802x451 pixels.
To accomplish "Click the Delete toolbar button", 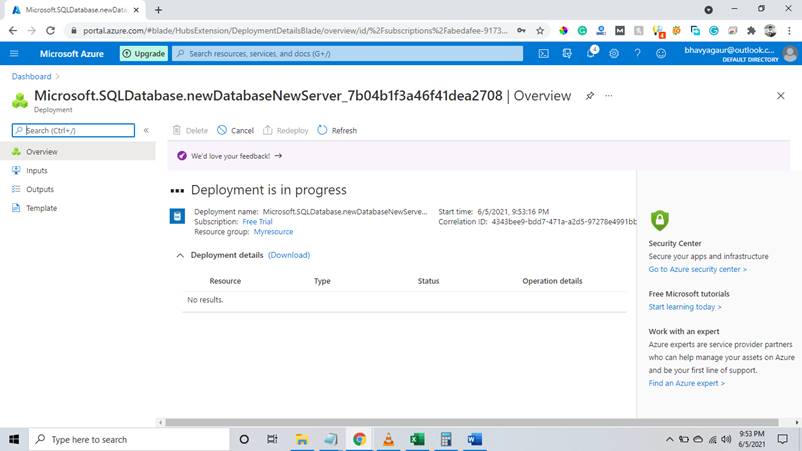I will pos(190,130).
